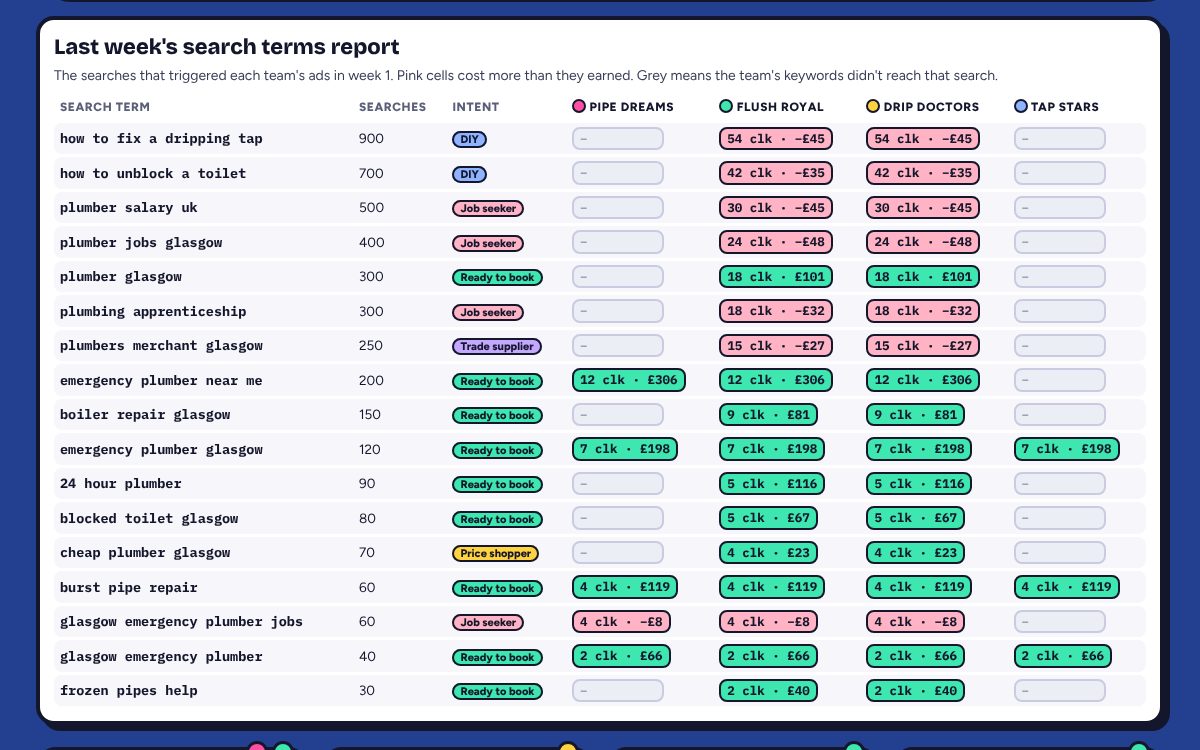Image resolution: width=1200 pixels, height=750 pixels.
Task: Select 'glasgow emergency plumber jobs' search term
Action: [x=181, y=622]
